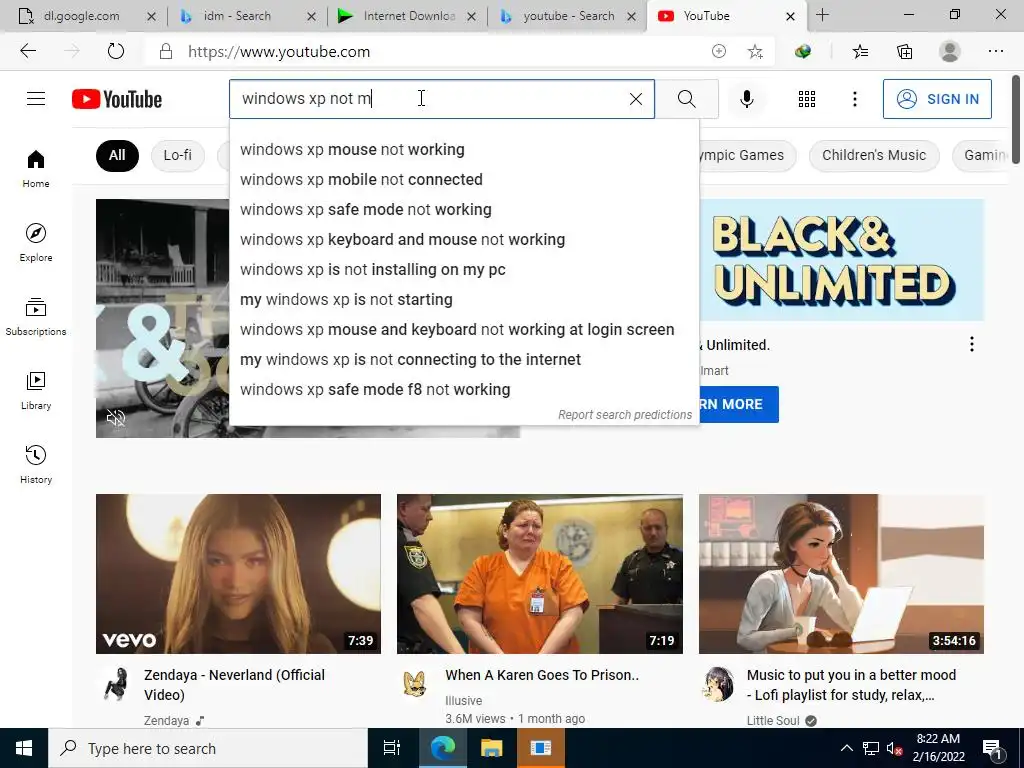Open the Black & Unlimited ad banner
The height and width of the screenshot is (768, 1024).
[842, 260]
